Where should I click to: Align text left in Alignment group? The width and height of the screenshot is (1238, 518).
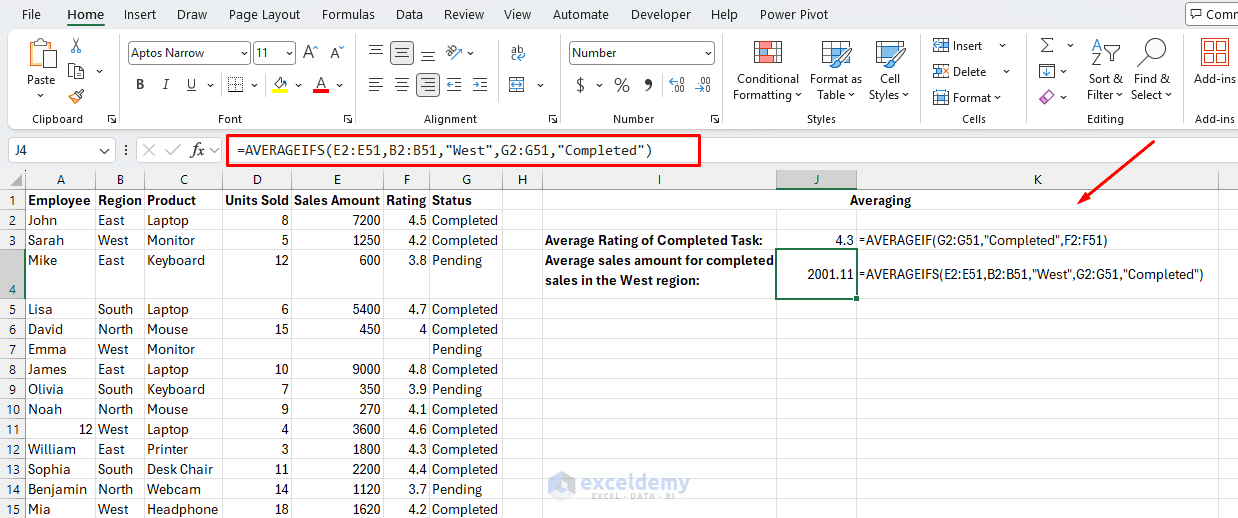click(x=376, y=85)
